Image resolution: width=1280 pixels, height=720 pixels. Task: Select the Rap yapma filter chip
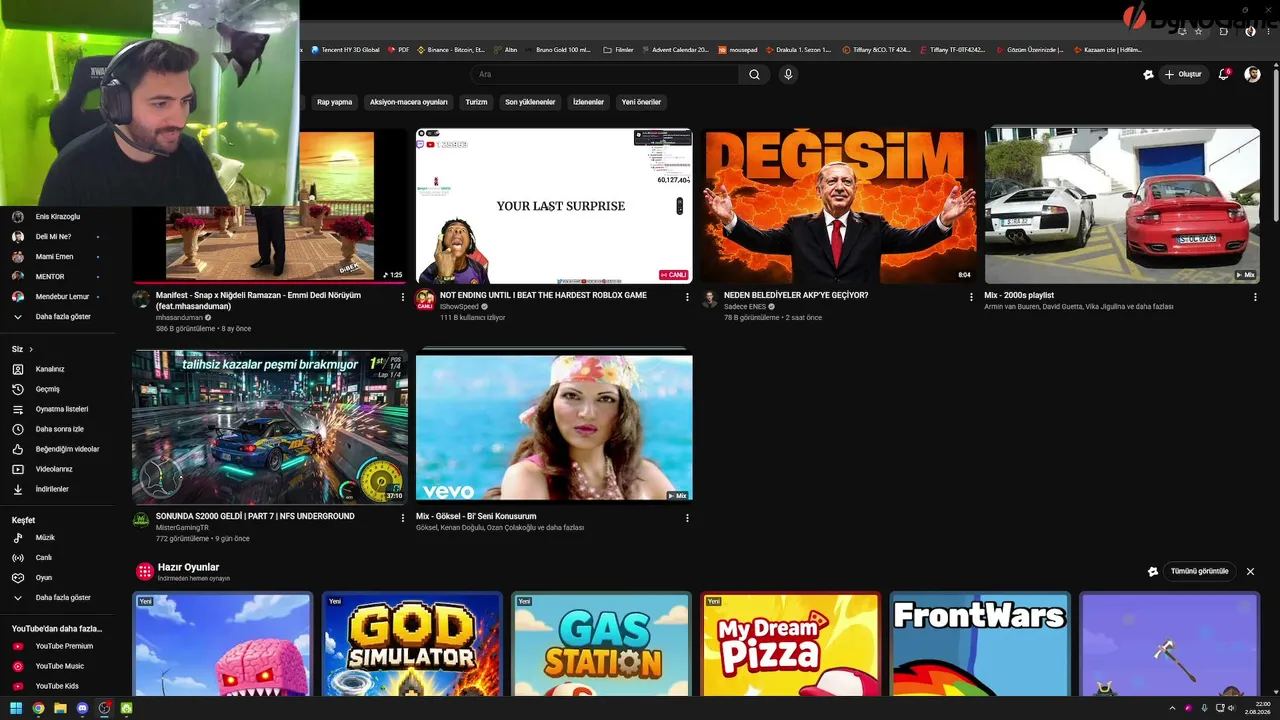tap(334, 102)
